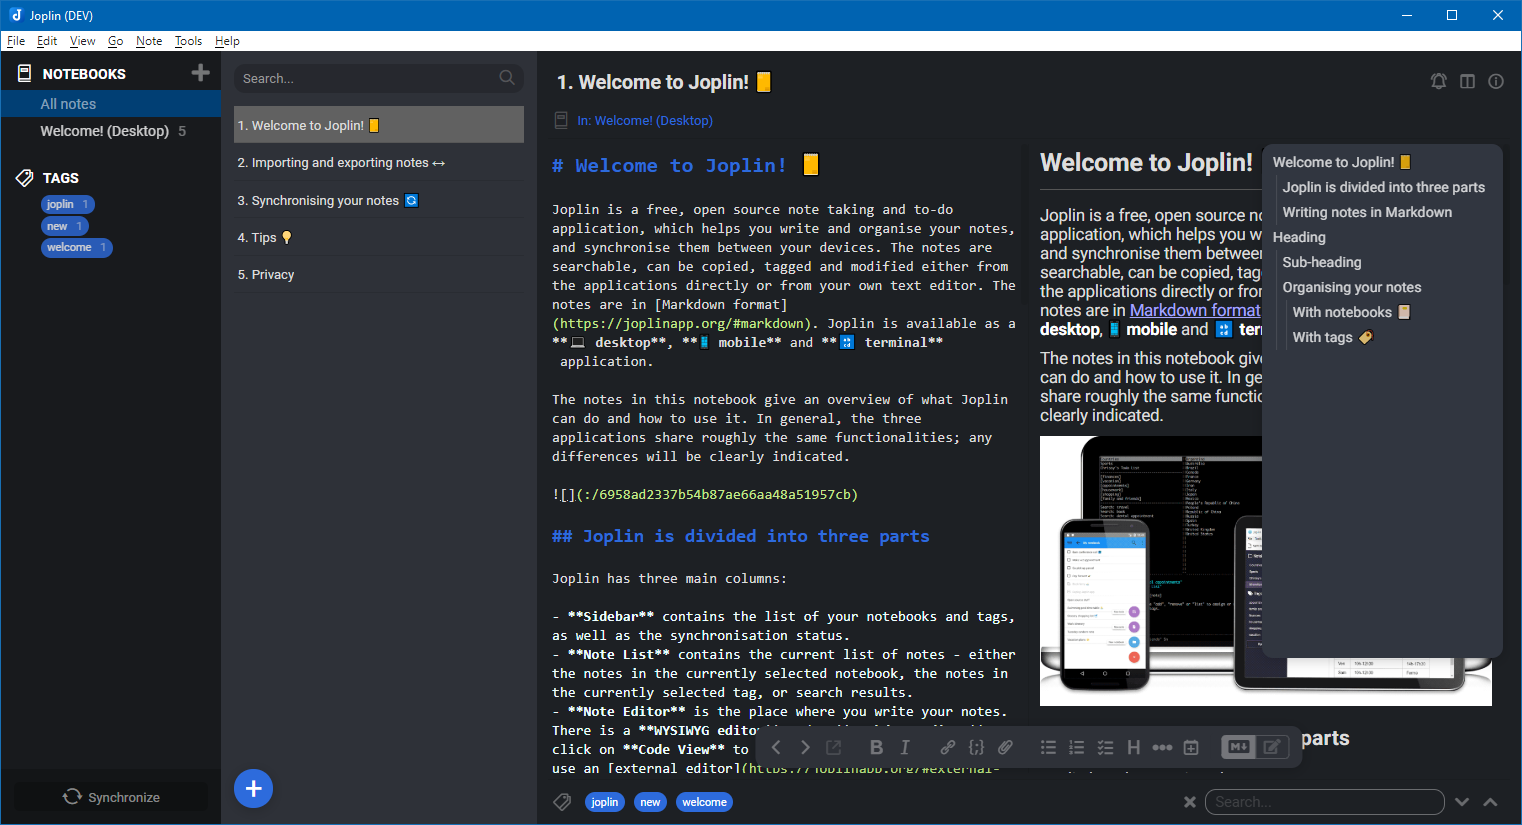Screen dimensions: 1522x825
Task: Select the note 1. Welcome to Joplin! in the list
Action: [379, 125]
